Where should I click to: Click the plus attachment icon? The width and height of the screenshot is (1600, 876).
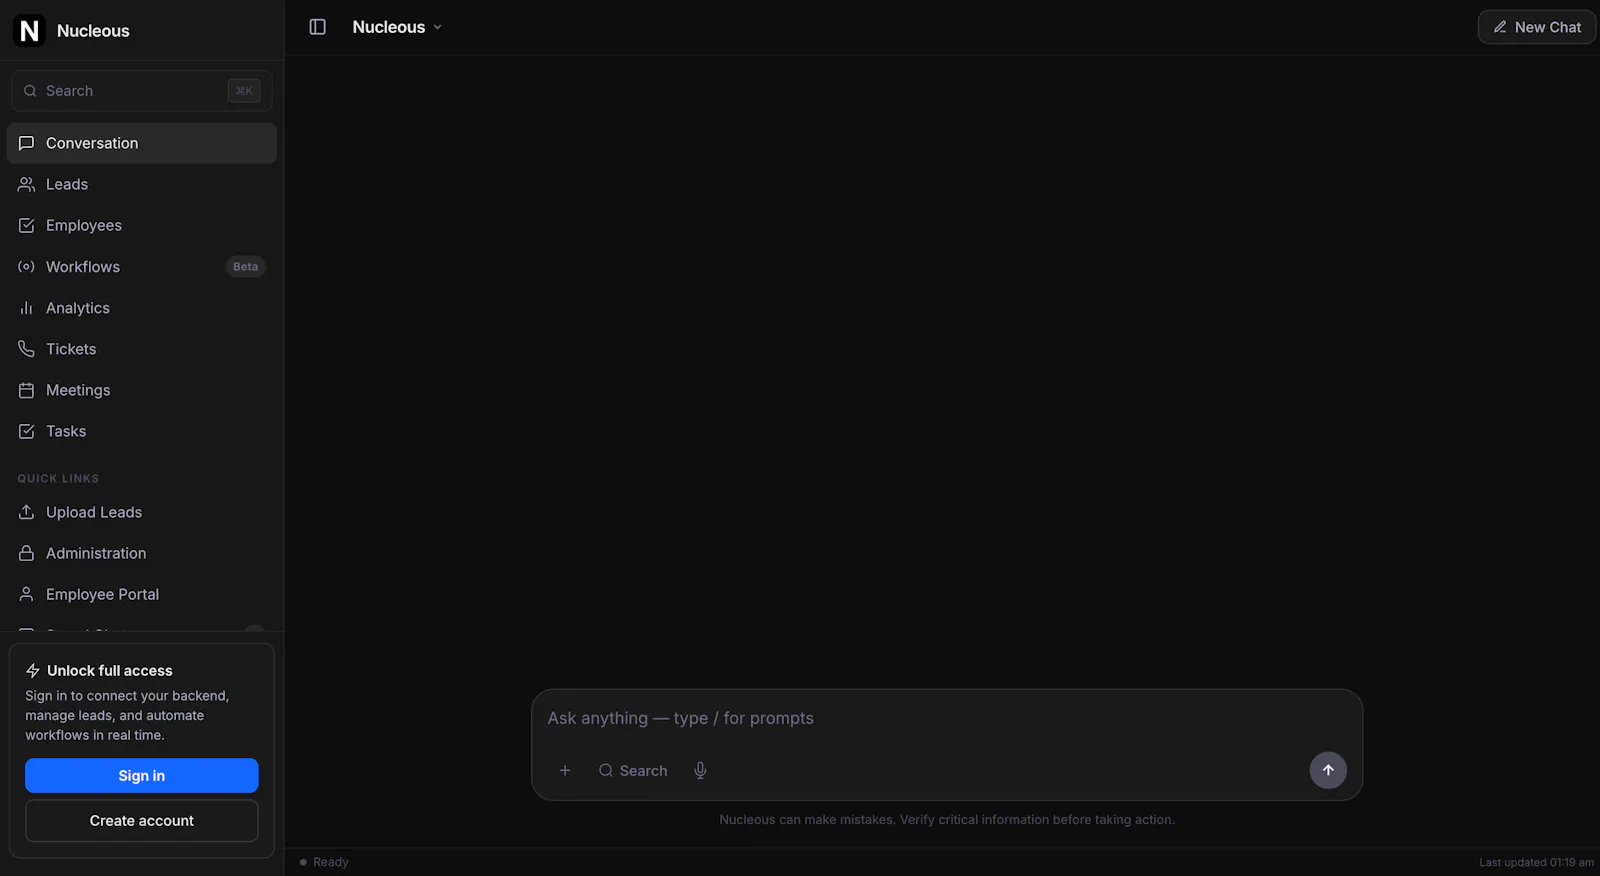click(565, 770)
